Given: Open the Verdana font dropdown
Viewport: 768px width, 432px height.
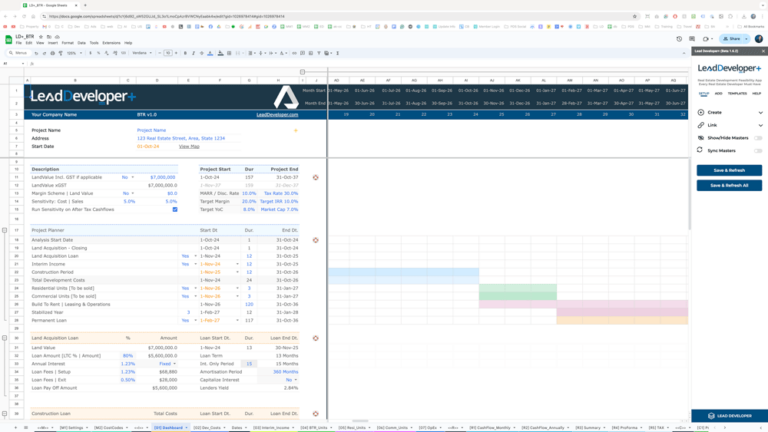Looking at the screenshot, I should tap(141, 52).
